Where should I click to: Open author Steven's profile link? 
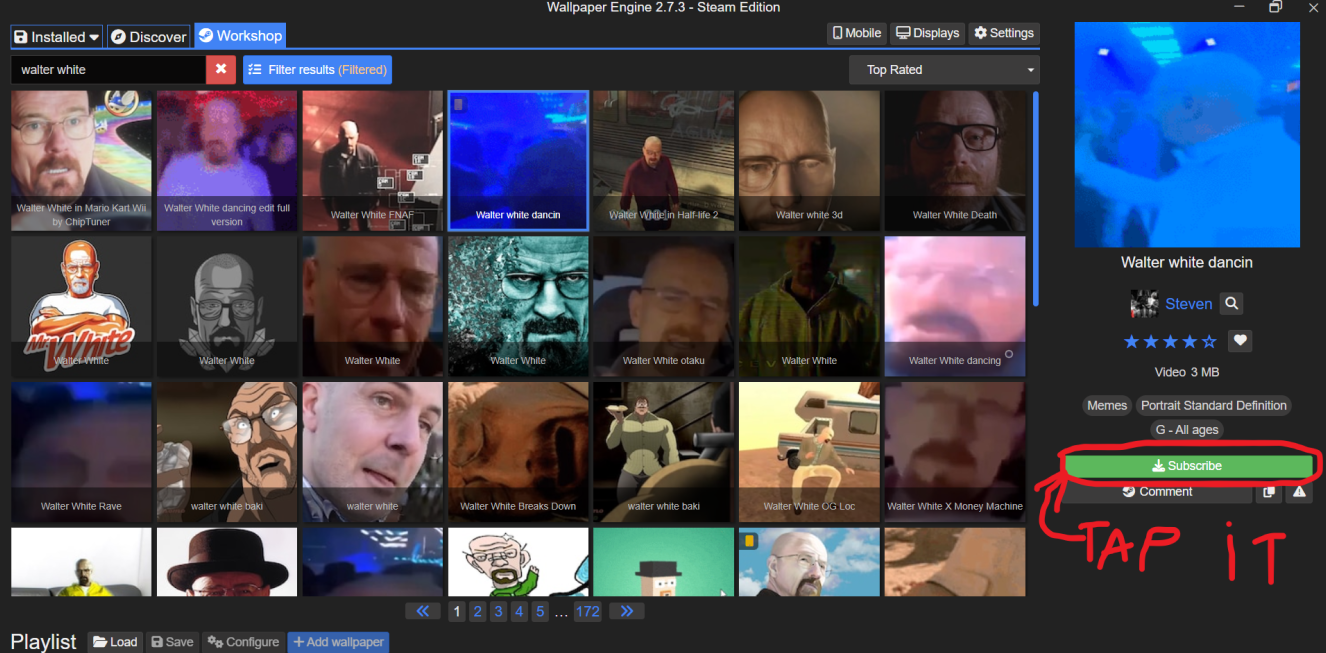click(x=1188, y=304)
